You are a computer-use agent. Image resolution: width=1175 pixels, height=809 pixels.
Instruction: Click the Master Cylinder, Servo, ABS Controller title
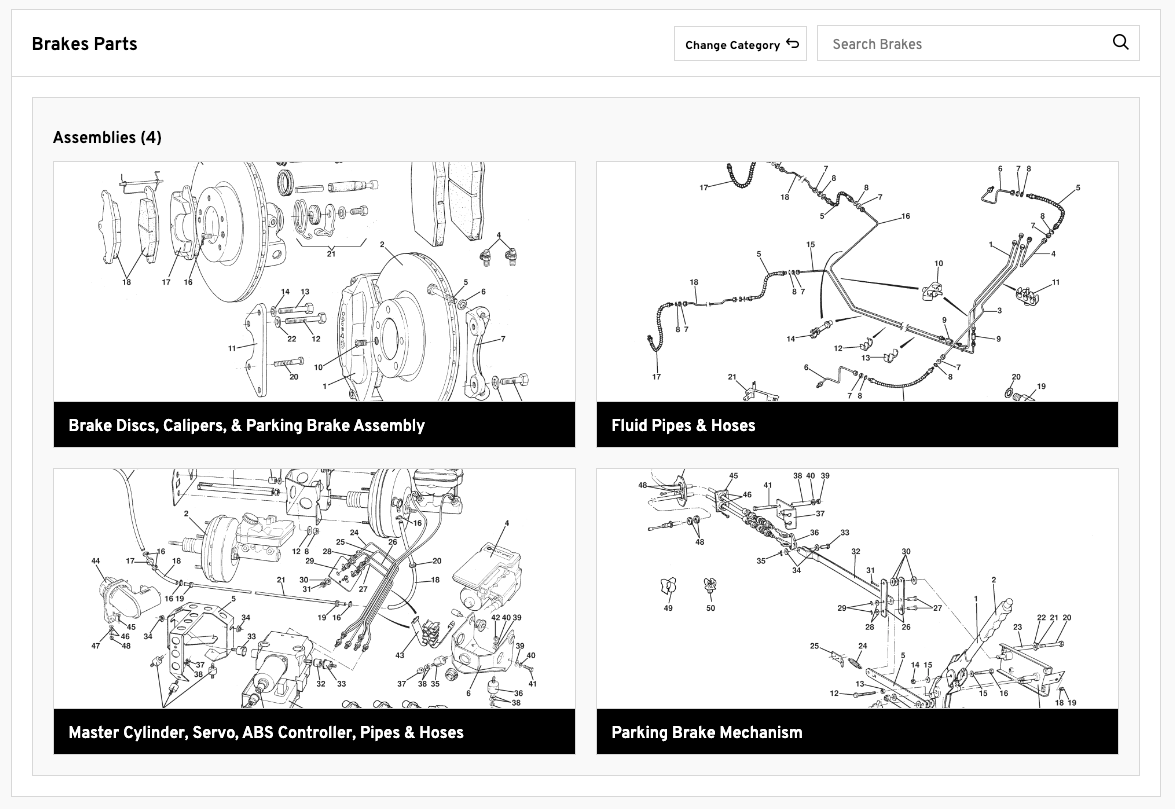(x=266, y=732)
